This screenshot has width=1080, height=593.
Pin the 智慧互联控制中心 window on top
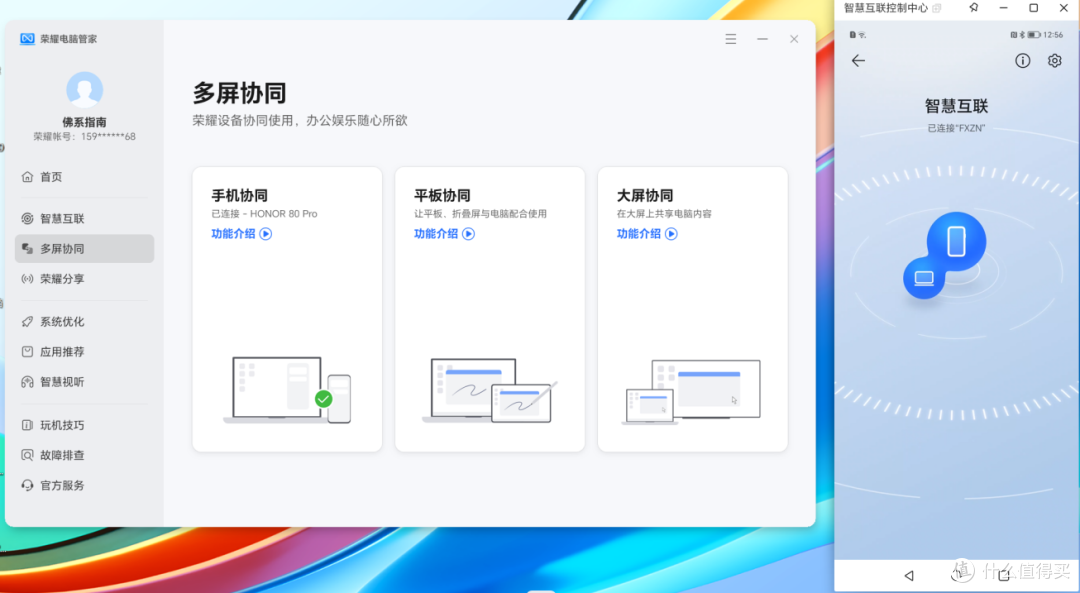pos(971,8)
